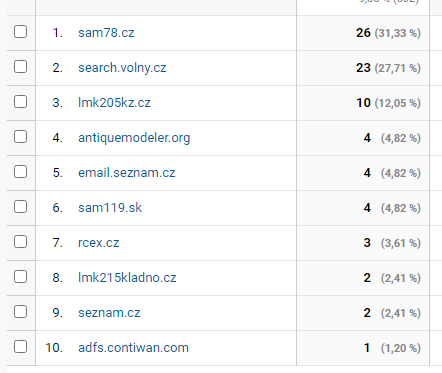Check the adfs.contiwan.com row box
The width and height of the screenshot is (442, 373).
(x=20, y=347)
